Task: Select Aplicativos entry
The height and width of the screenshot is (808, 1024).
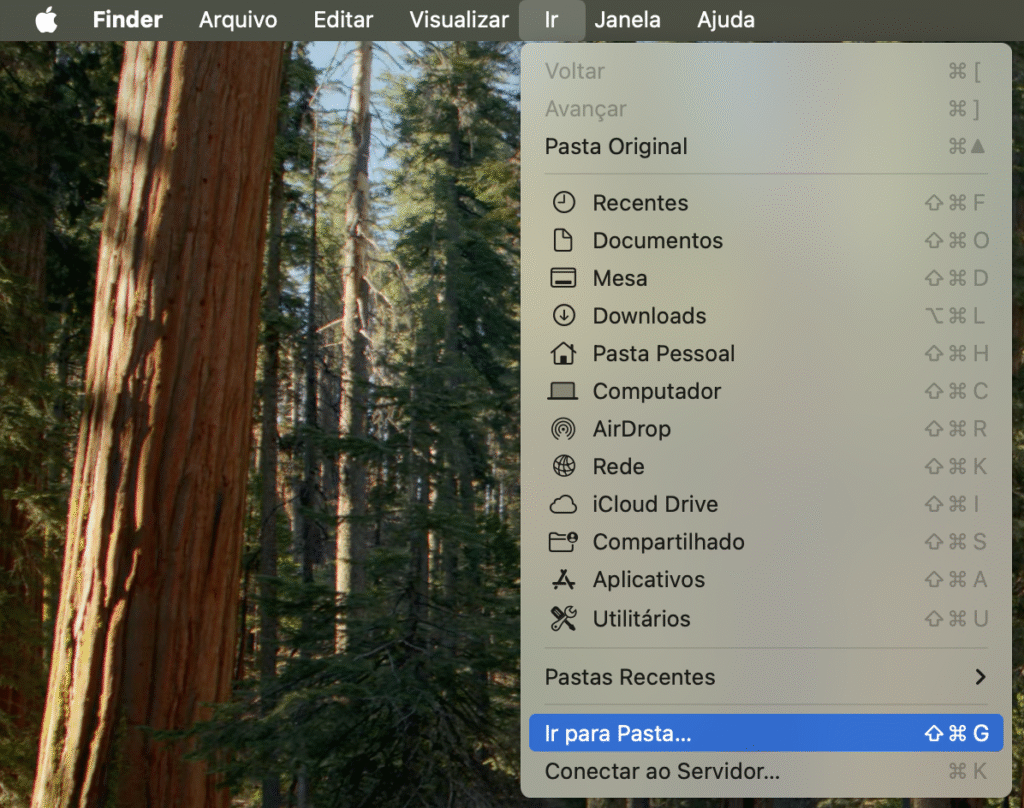Action: click(x=765, y=580)
